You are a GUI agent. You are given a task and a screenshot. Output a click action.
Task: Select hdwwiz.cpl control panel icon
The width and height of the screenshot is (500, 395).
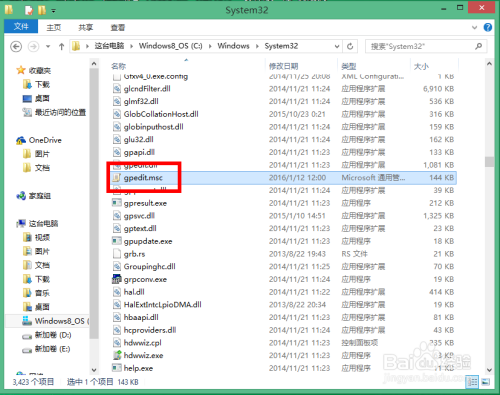point(116,343)
